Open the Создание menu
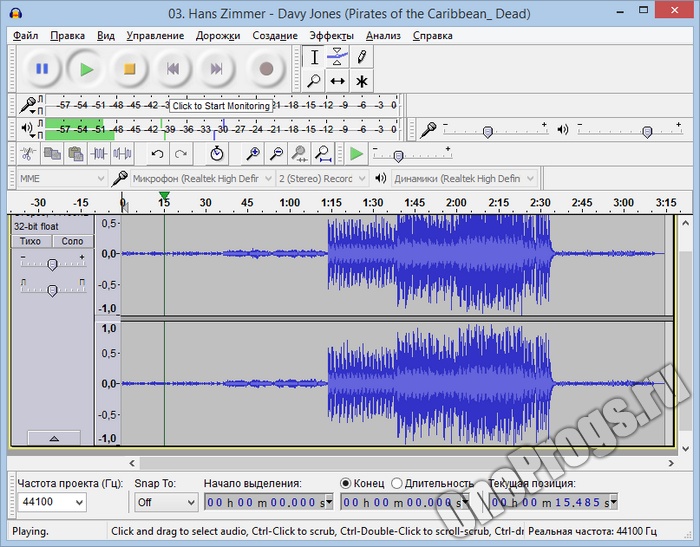Image resolution: width=700 pixels, height=547 pixels. click(275, 36)
